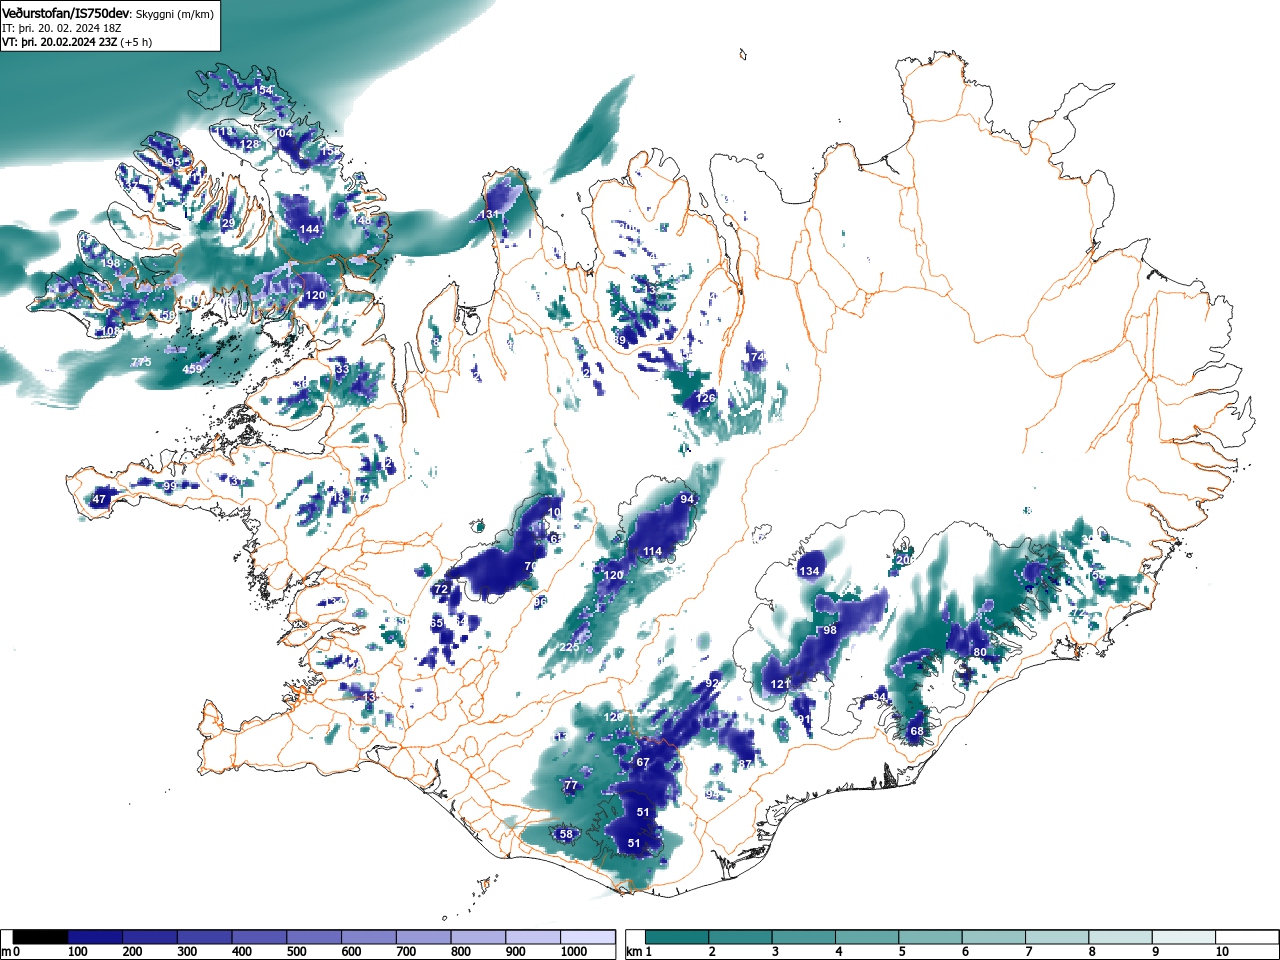Screen dimensions: 1280x960
Task: Click the 'Veðurstofan/IS750dev' title text
Action: [67, 13]
